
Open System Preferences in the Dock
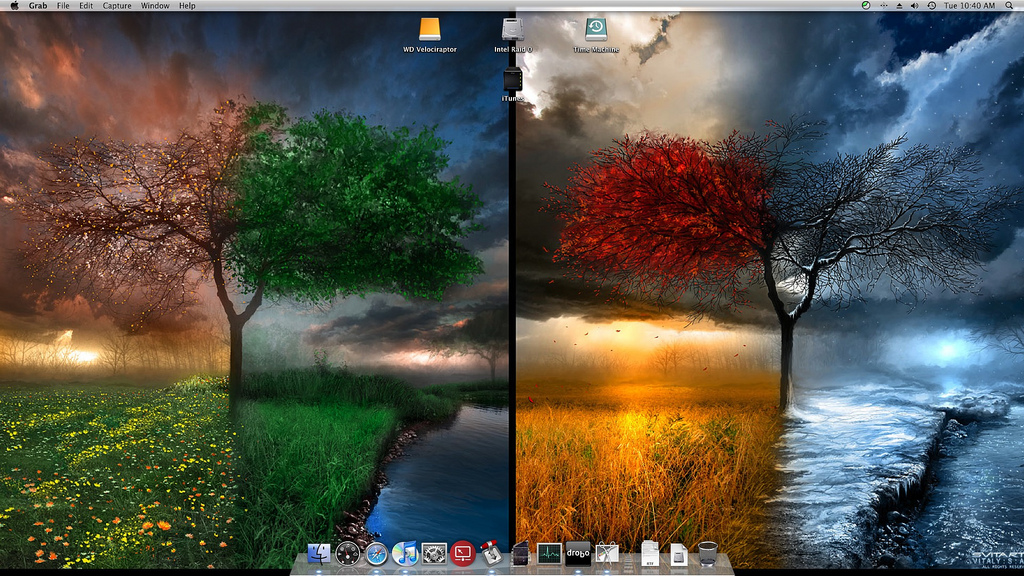click(x=434, y=554)
